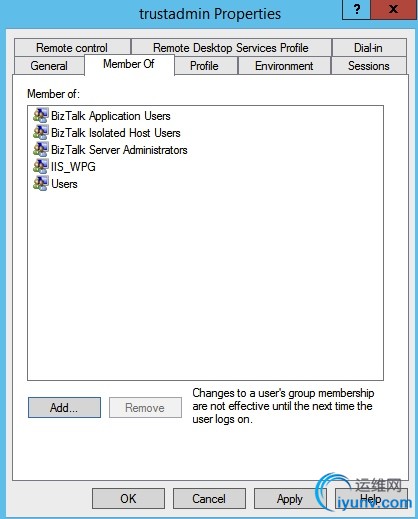The image size is (418, 519).
Task: Click the BizTalk Isolated Host Users group icon
Action: click(41, 132)
